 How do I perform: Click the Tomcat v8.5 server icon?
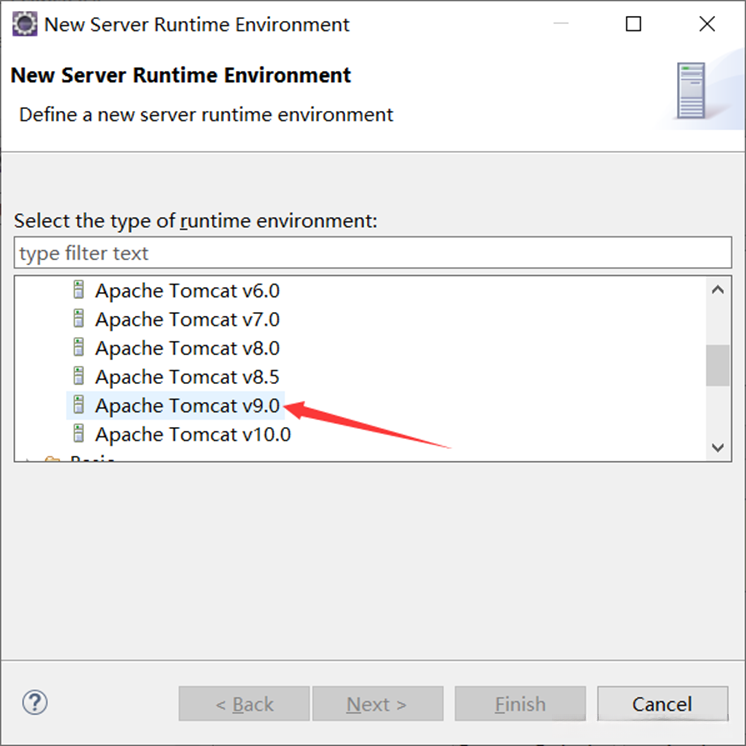pyautogui.click(x=79, y=377)
